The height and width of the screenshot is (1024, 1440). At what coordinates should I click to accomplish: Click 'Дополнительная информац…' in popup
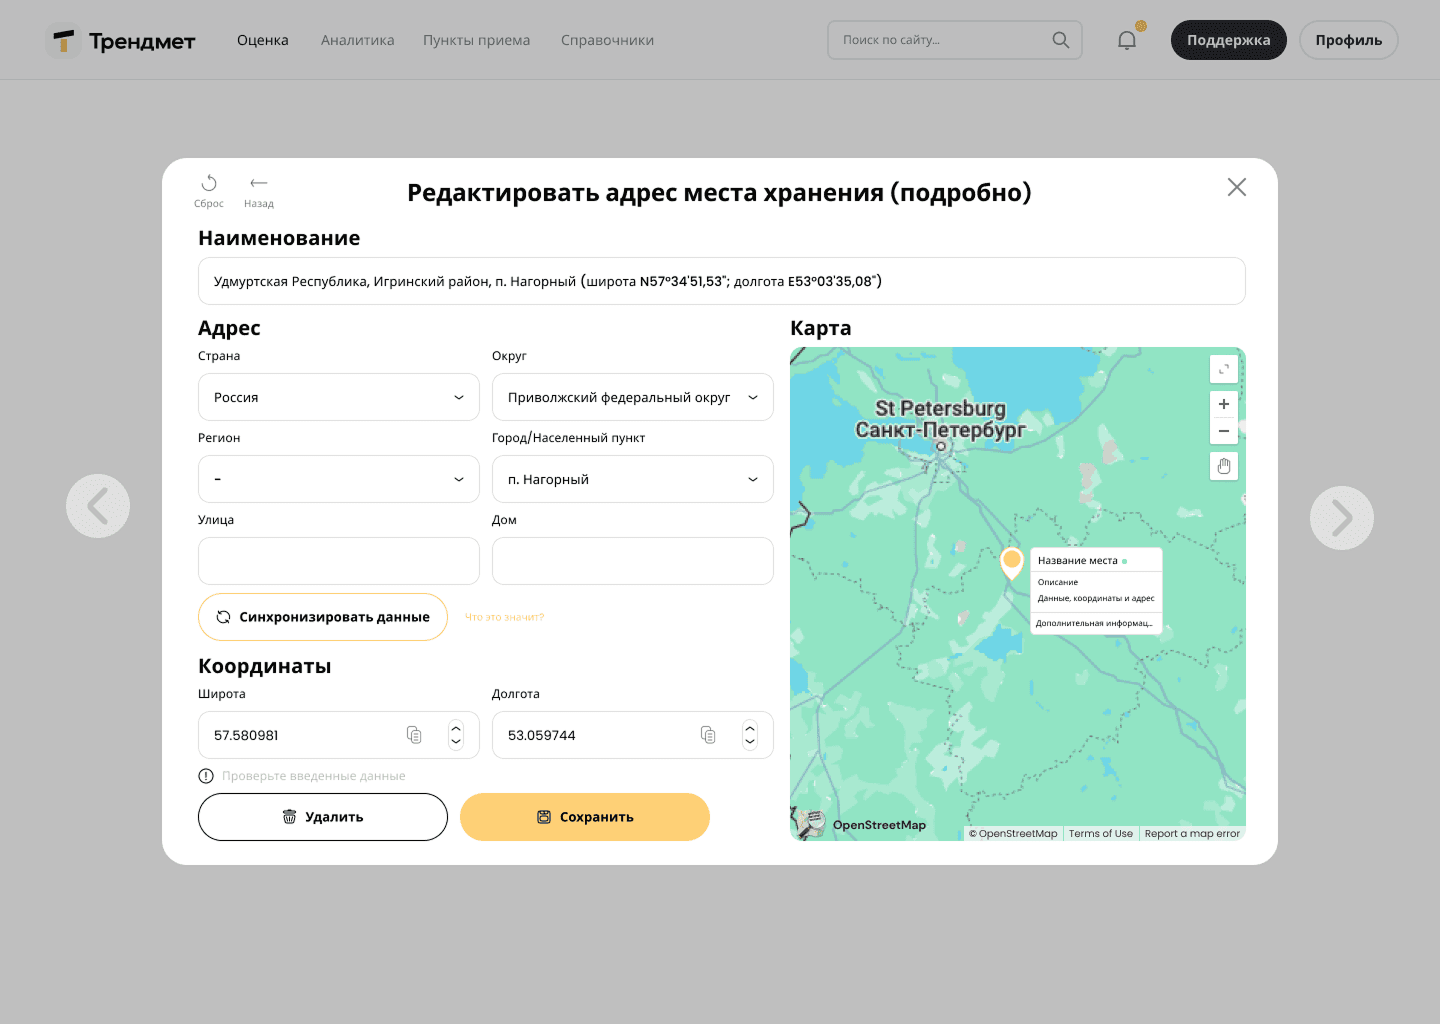1094,623
